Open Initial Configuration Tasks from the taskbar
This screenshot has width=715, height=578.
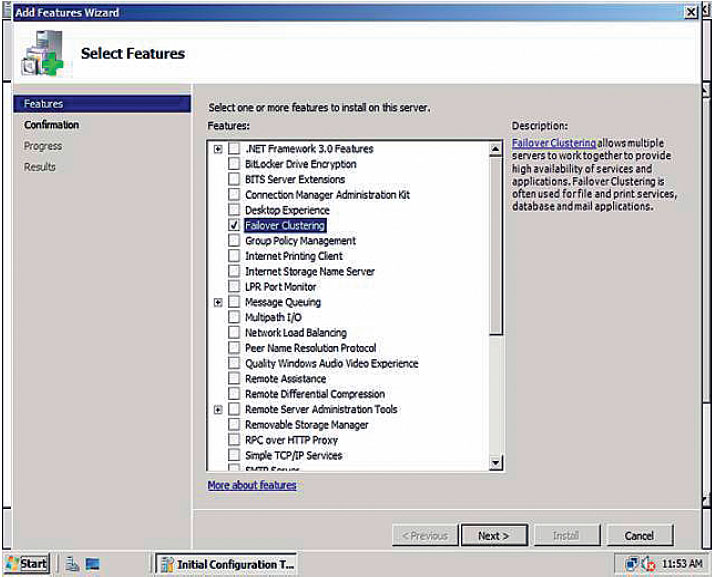point(228,564)
